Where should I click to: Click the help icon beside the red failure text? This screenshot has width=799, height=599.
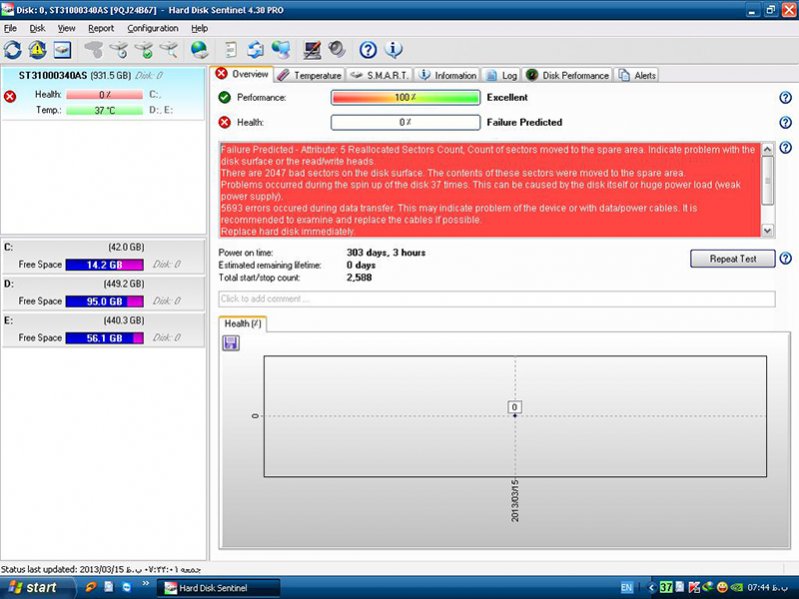pos(785,148)
